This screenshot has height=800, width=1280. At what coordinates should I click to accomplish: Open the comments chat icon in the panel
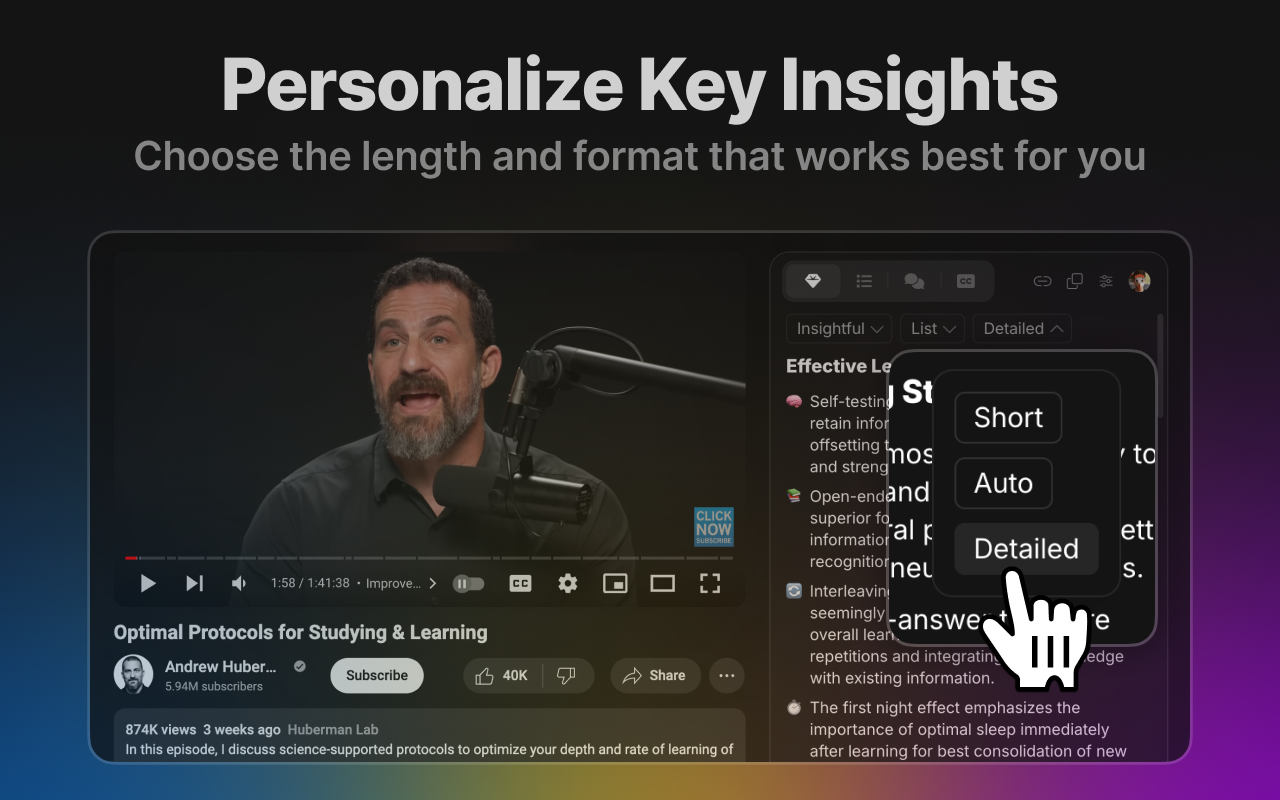(x=914, y=281)
